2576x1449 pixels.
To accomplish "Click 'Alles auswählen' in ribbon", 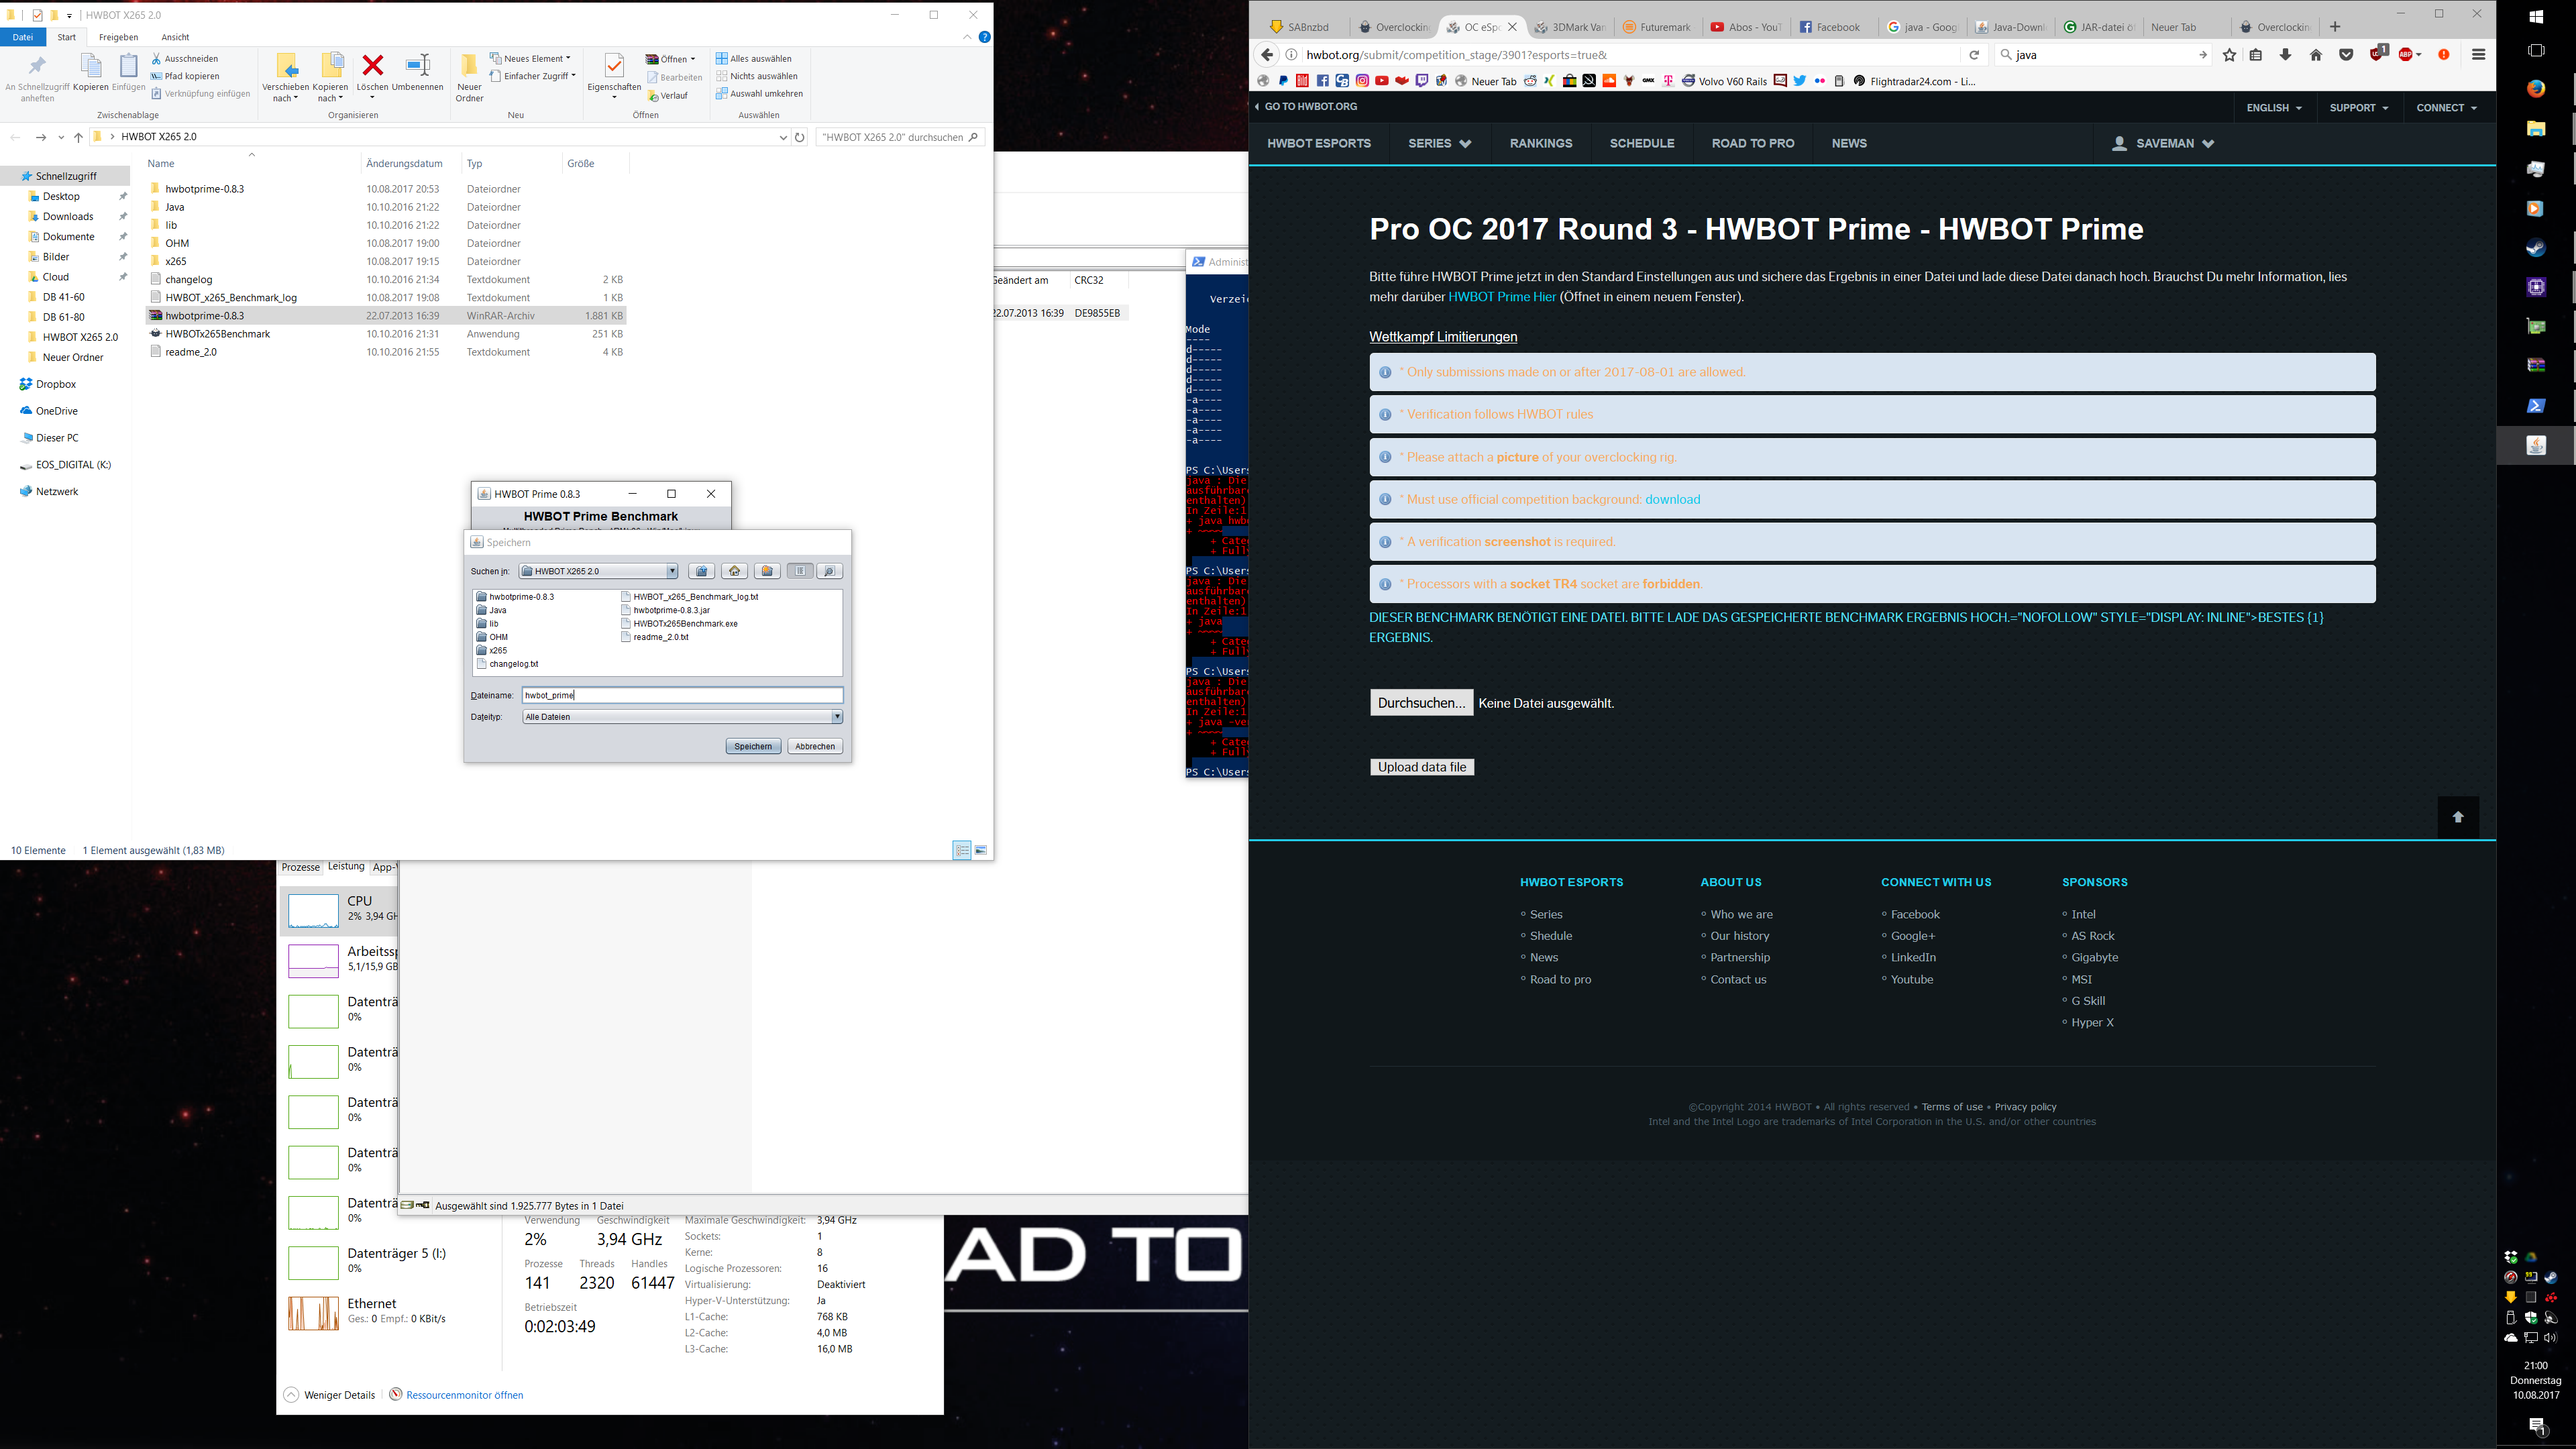I will (754, 59).
